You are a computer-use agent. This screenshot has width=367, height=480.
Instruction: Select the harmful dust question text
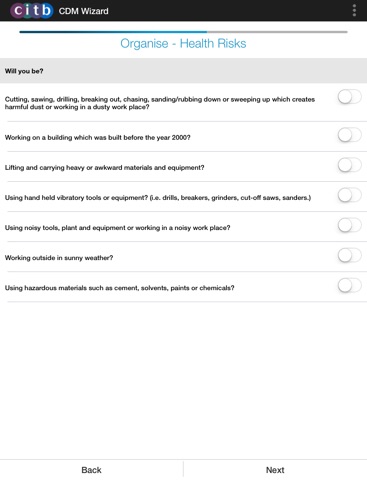click(x=160, y=103)
